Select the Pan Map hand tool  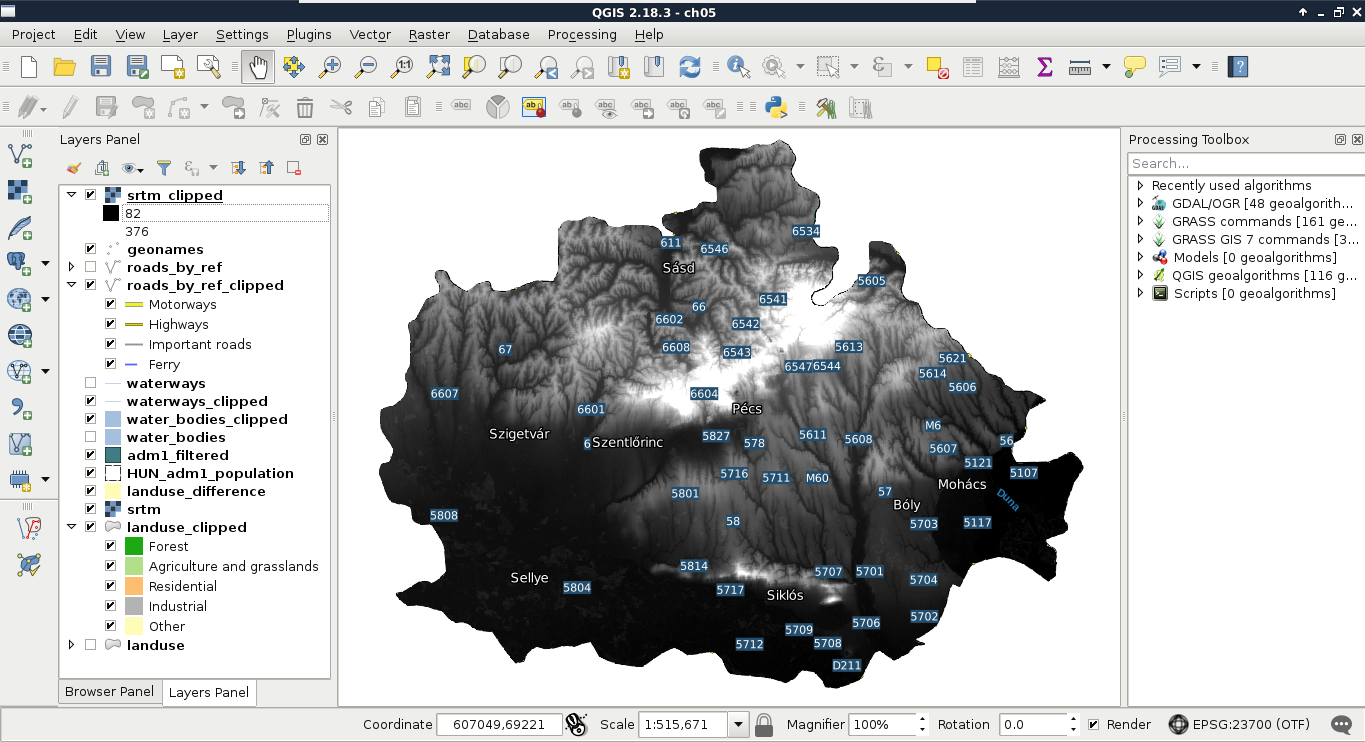coord(258,67)
